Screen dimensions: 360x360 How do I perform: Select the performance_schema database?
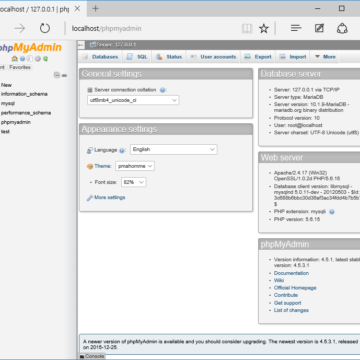click(x=26, y=113)
